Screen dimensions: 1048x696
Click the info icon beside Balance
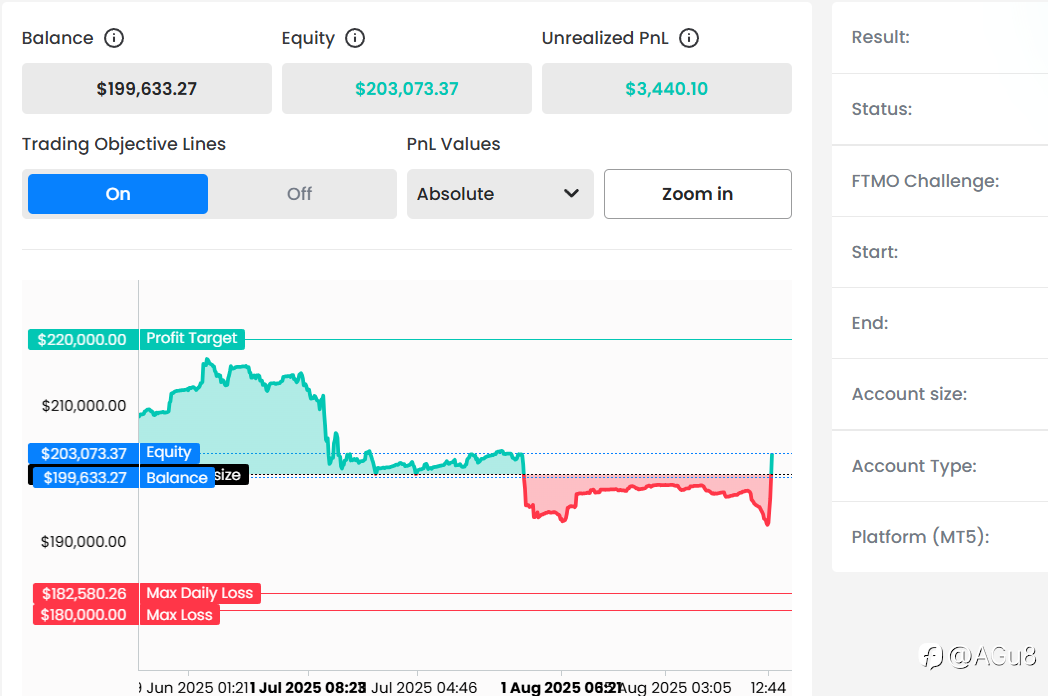pyautogui.click(x=114, y=38)
